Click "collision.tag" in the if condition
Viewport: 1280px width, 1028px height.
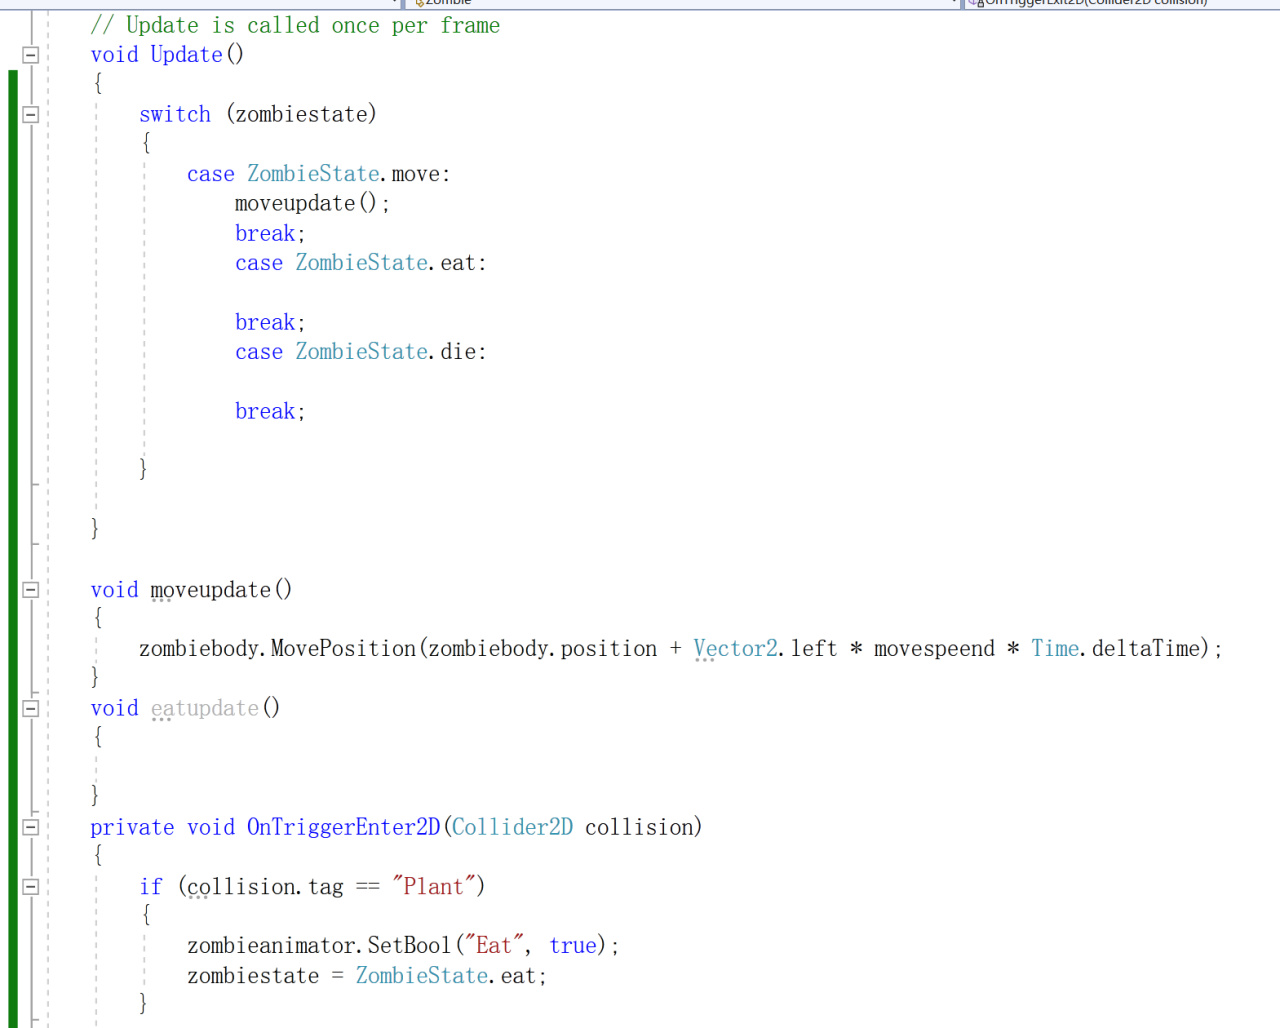tap(265, 886)
